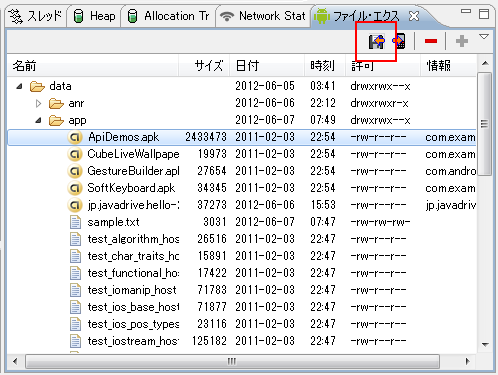Expand the anr folder

[x=38, y=103]
